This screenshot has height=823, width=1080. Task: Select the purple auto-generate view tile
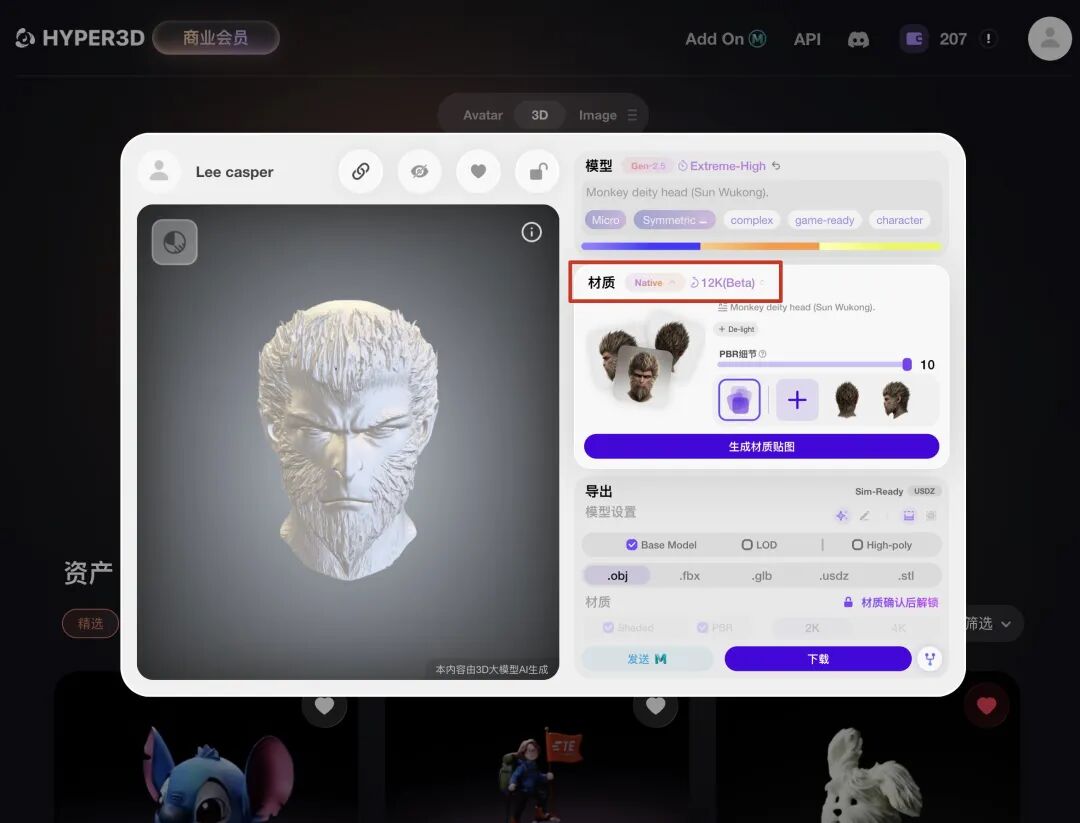739,399
